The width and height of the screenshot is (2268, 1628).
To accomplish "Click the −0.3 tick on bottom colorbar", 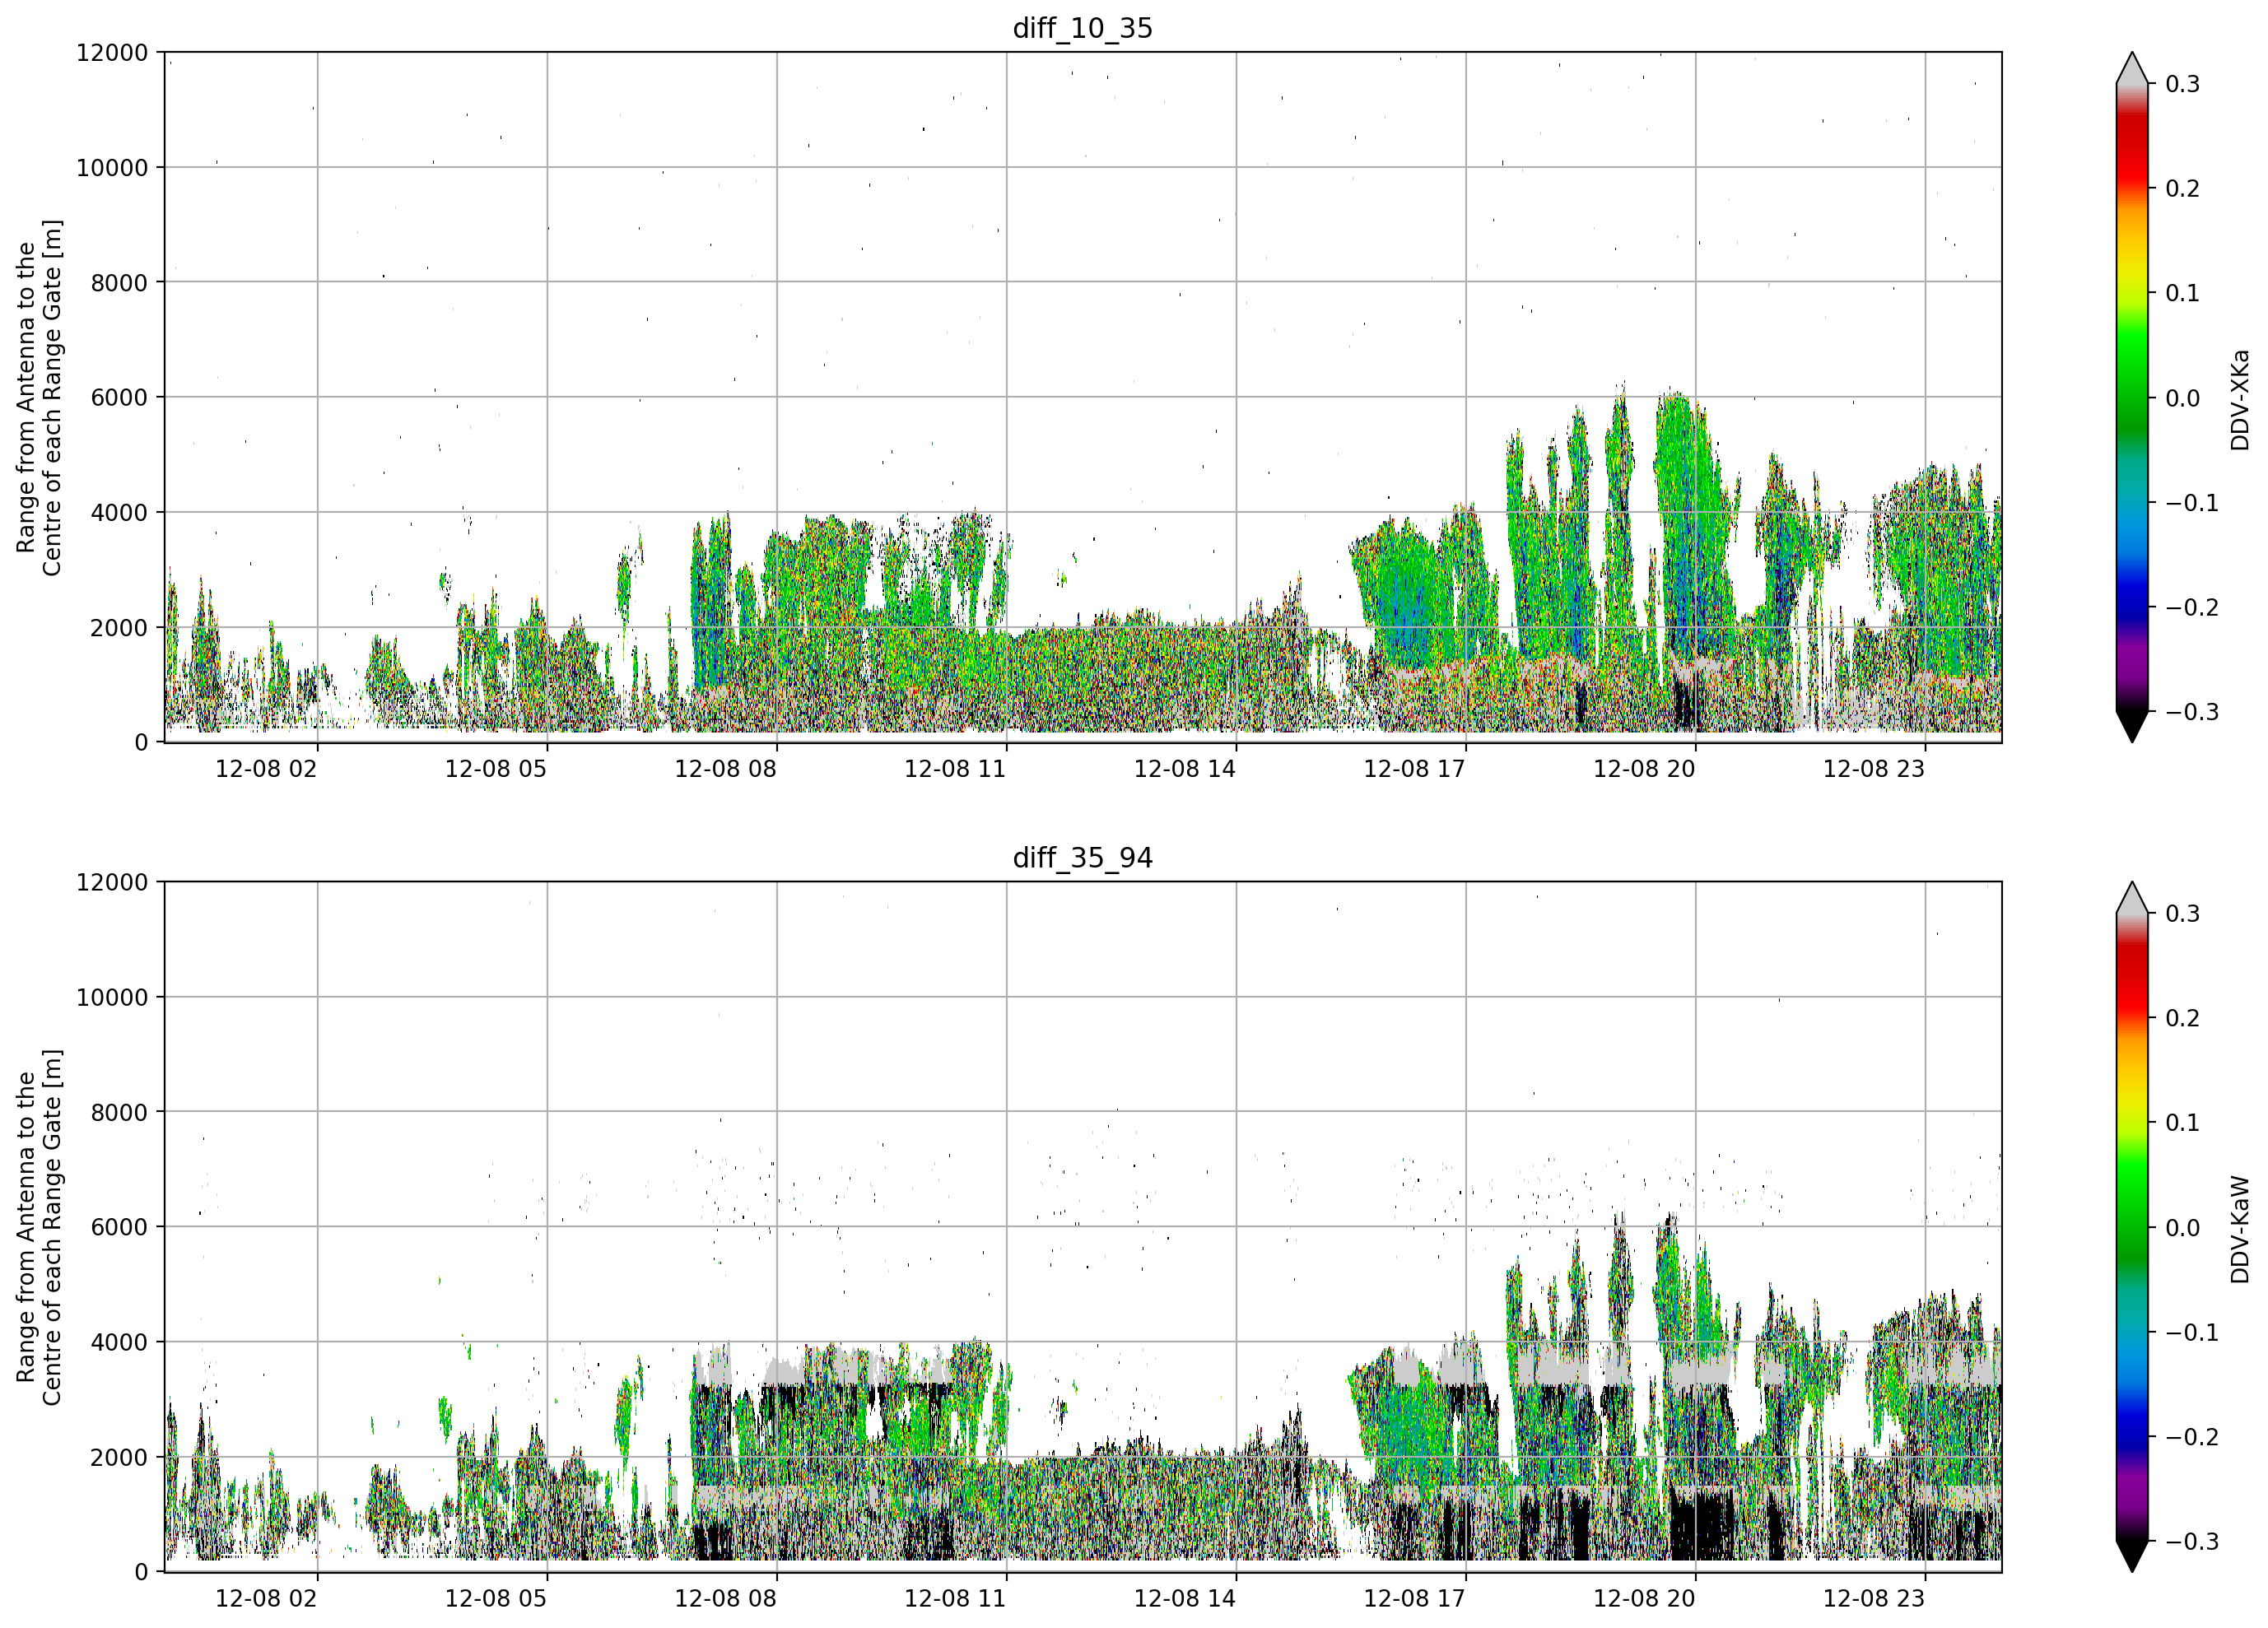I will point(2192,1542).
